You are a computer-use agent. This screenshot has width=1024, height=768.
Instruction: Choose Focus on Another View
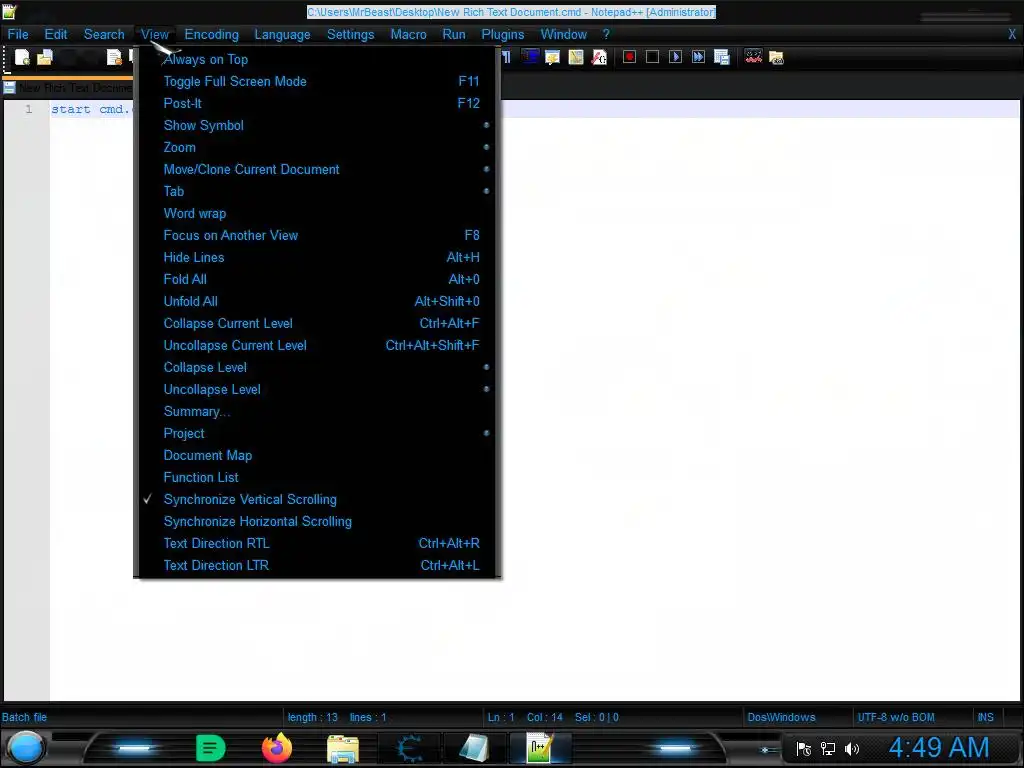[x=317, y=236]
